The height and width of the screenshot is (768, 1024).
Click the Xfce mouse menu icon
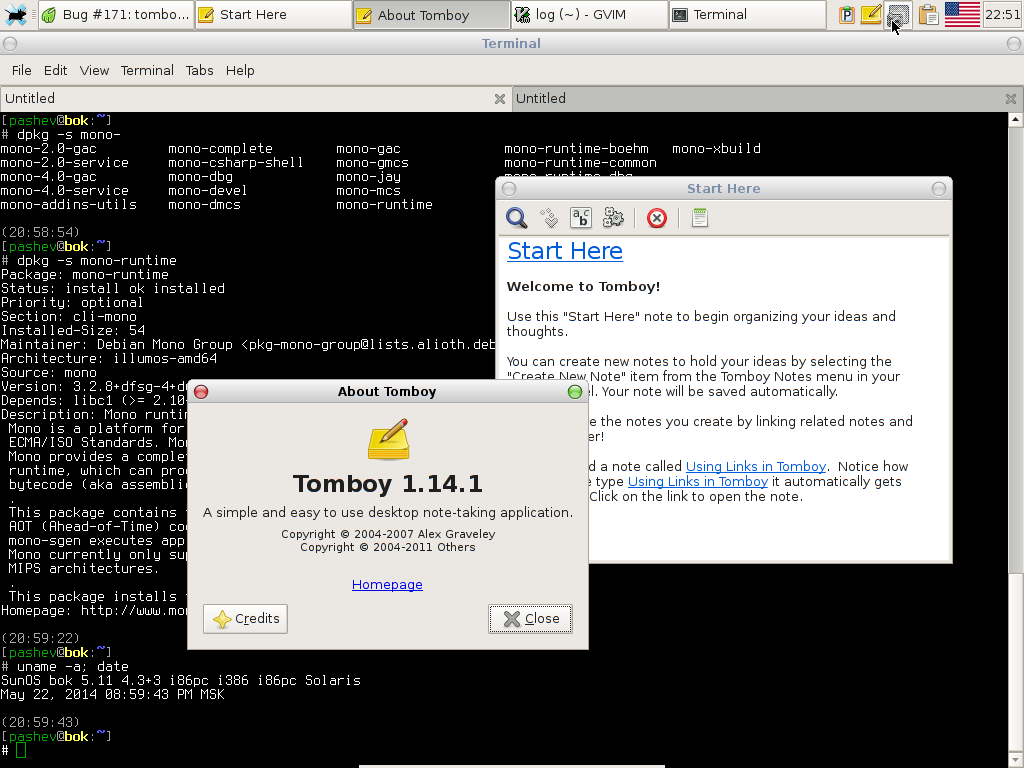tap(16, 14)
